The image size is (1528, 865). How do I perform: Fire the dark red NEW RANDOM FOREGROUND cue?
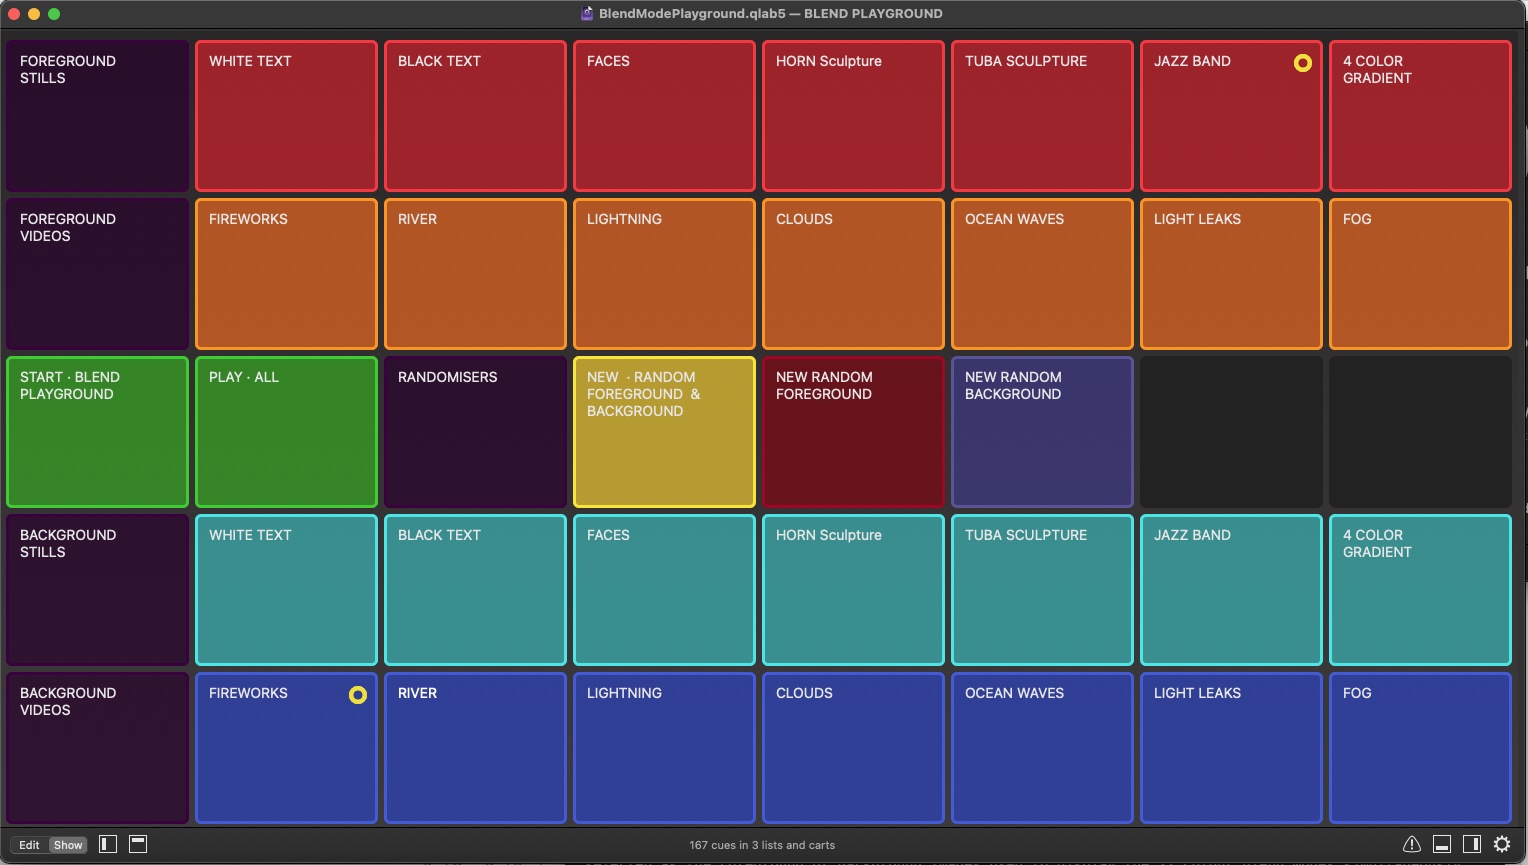pos(852,432)
